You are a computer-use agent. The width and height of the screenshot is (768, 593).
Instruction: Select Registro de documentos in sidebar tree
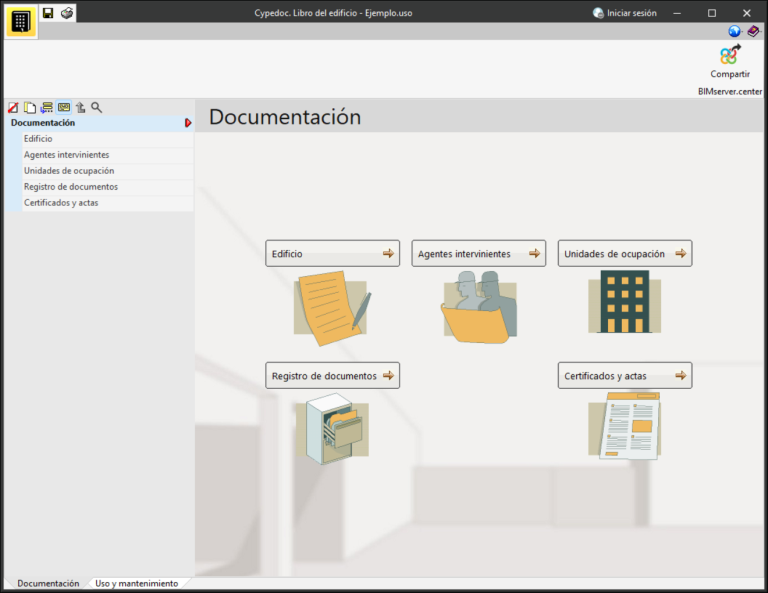pos(70,187)
